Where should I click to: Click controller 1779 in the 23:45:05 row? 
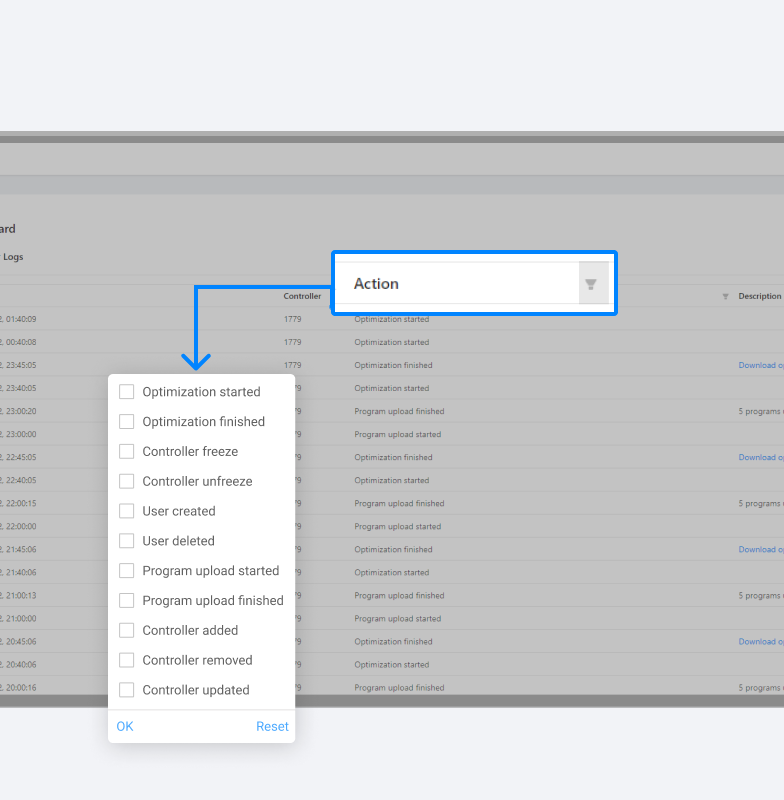[x=292, y=365]
